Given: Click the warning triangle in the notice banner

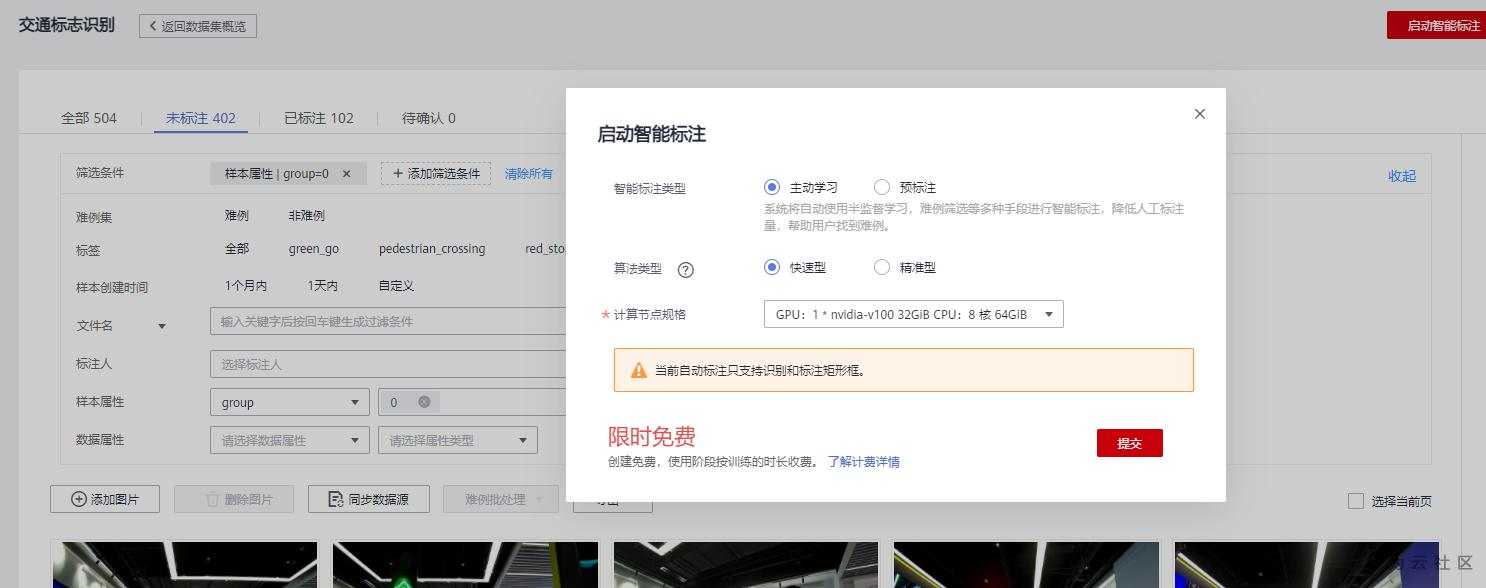Looking at the screenshot, I should click(637, 369).
